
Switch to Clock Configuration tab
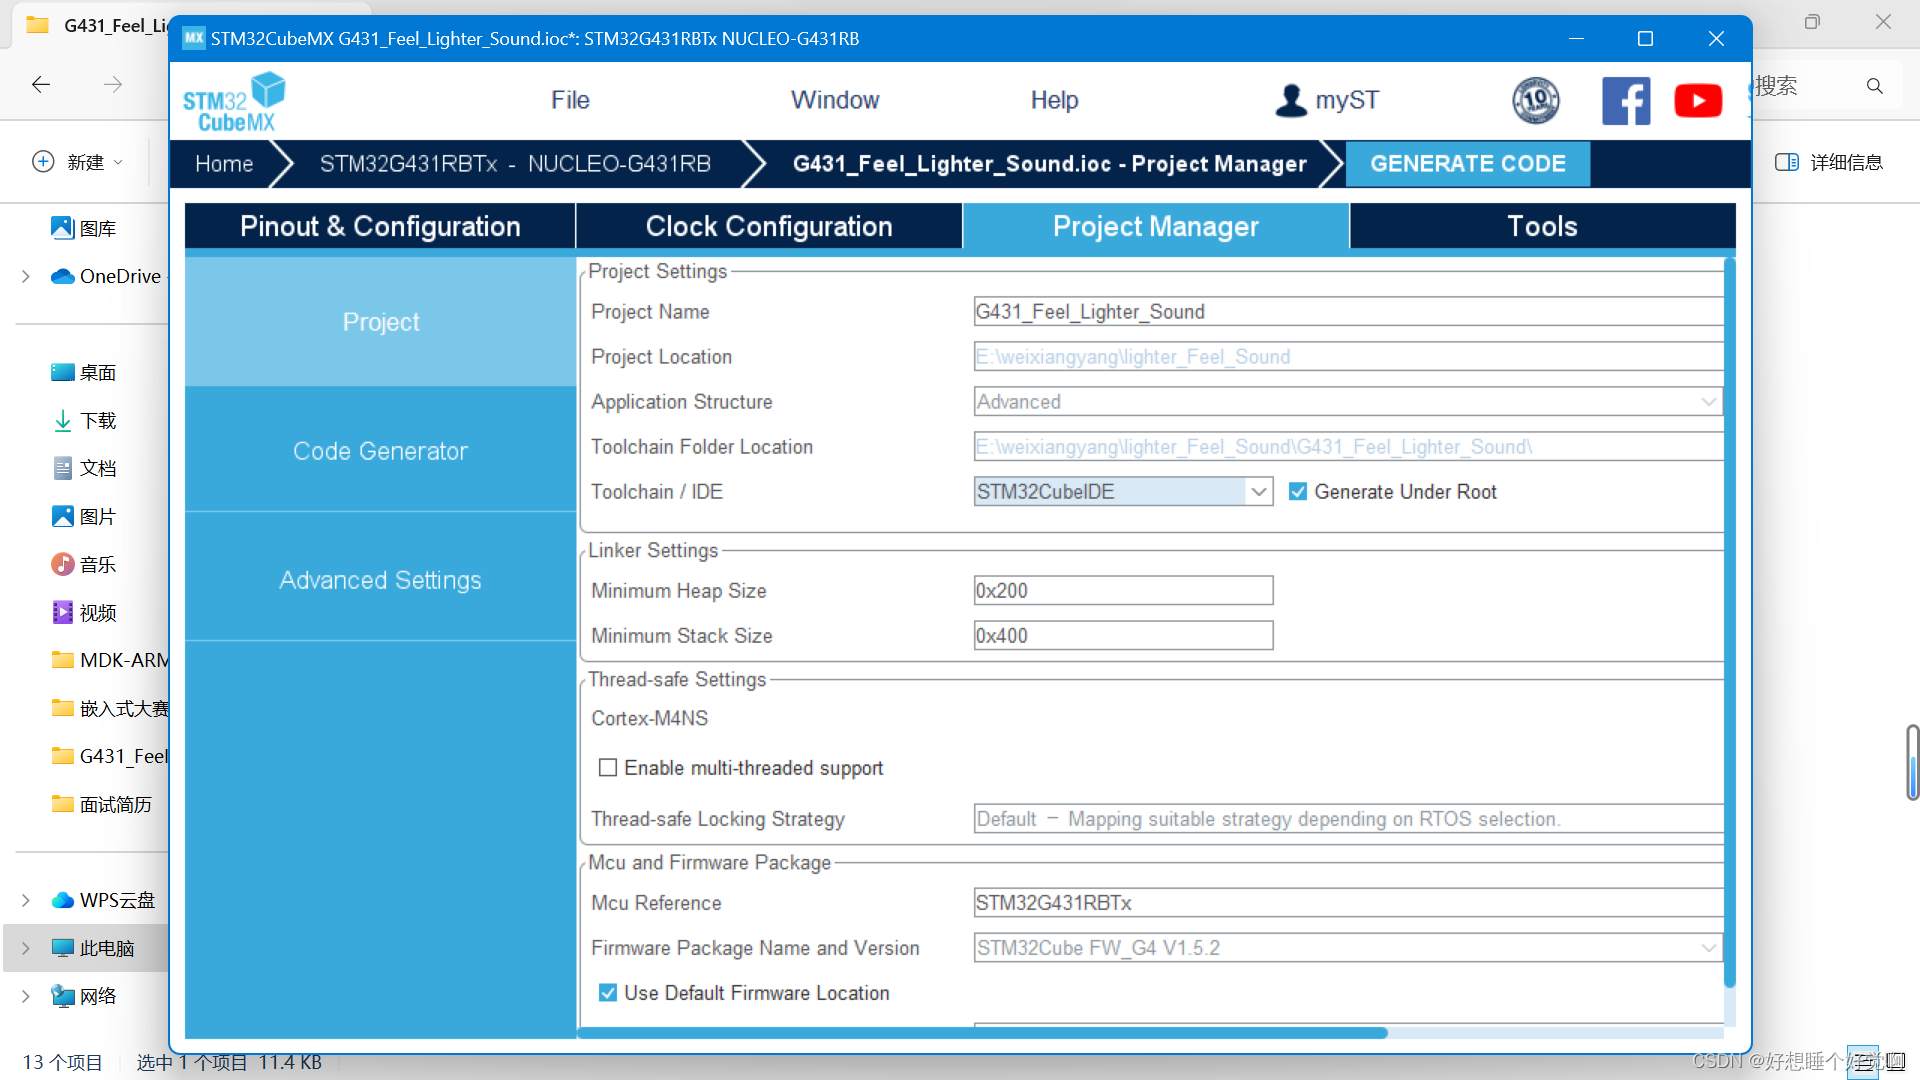(x=769, y=226)
